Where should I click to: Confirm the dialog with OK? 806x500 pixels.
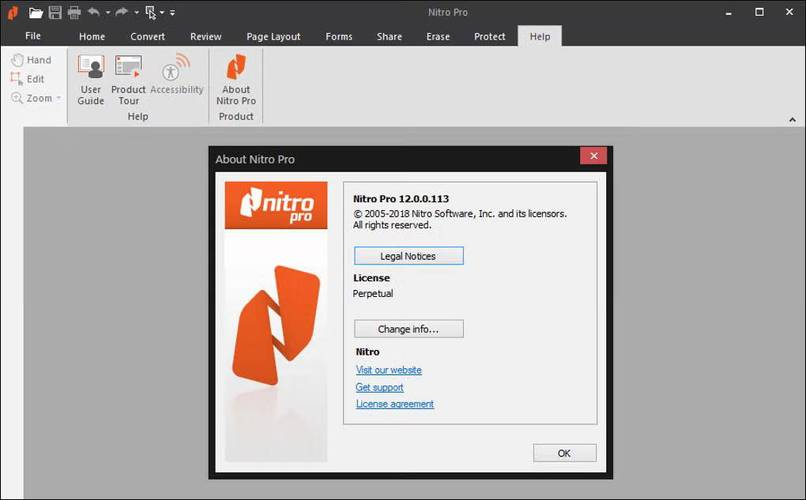click(x=564, y=453)
